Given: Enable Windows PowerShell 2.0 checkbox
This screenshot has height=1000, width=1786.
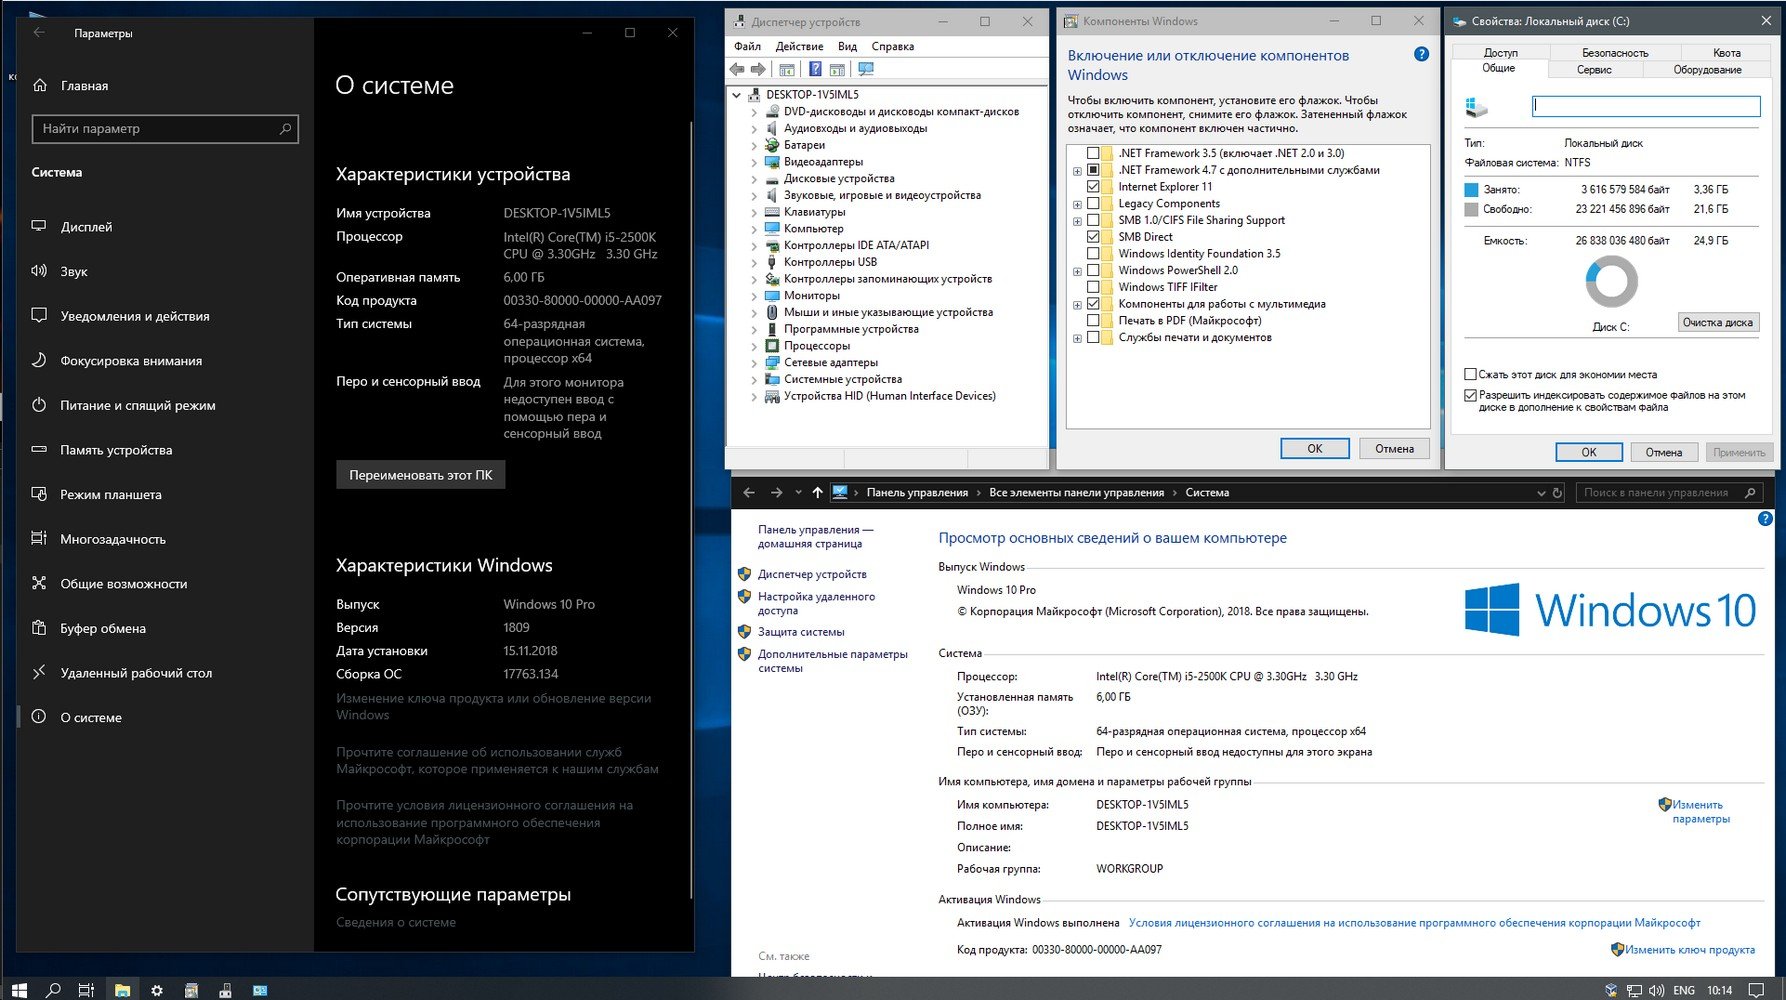Looking at the screenshot, I should coord(1093,270).
